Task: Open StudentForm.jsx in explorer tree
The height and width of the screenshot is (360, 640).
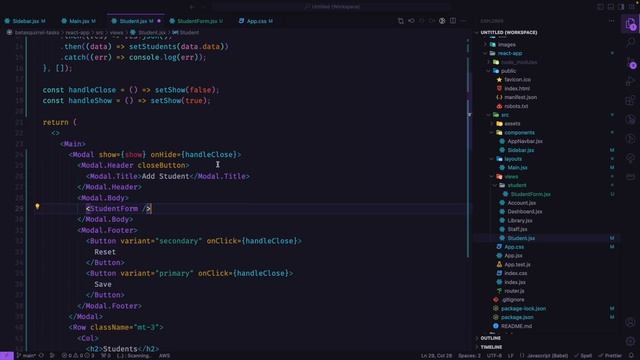Action: pos(530,194)
